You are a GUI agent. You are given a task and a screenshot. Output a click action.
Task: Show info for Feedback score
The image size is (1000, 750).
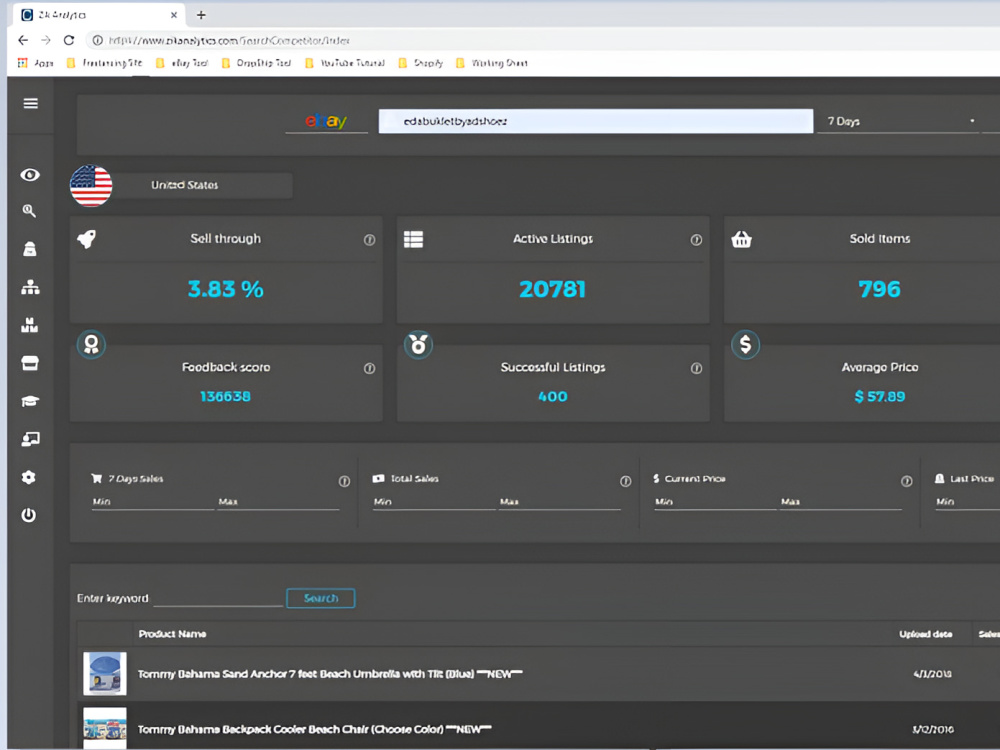369,368
